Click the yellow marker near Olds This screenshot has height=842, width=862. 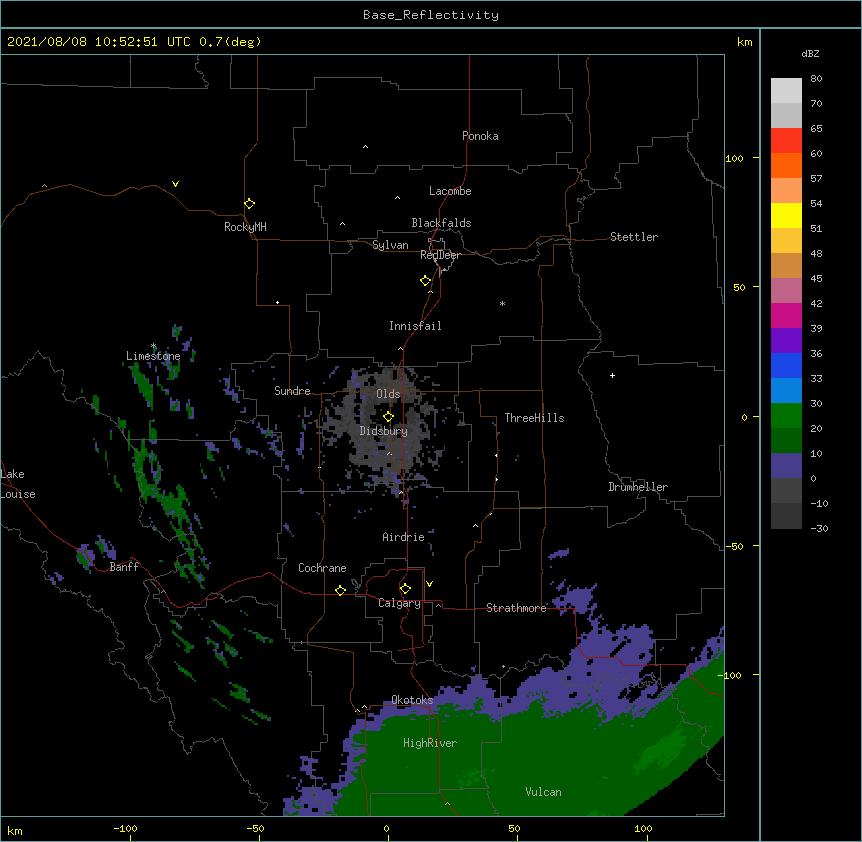388,416
